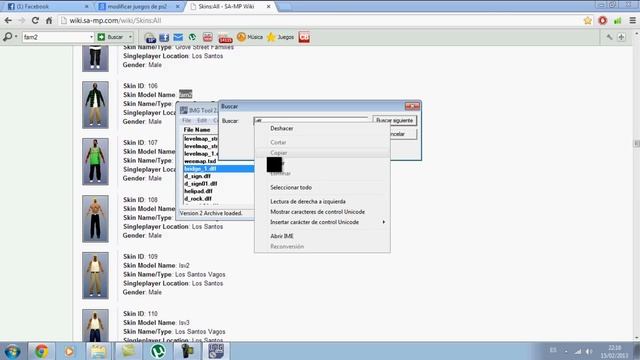This screenshot has height=360, width=640.
Task: Click the red CB toolbar icon
Action: pos(304,37)
